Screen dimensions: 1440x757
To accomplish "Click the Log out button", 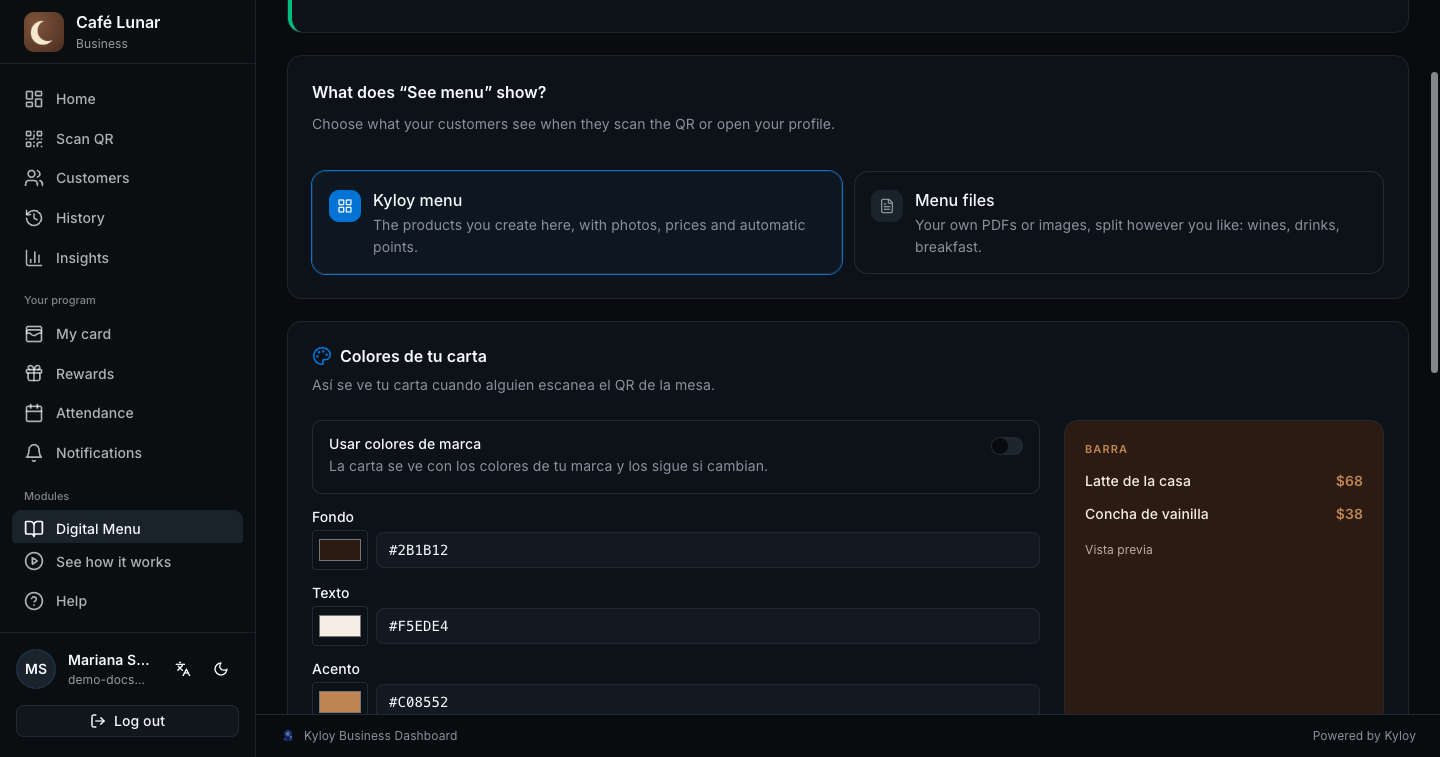I will pyautogui.click(x=127, y=721).
